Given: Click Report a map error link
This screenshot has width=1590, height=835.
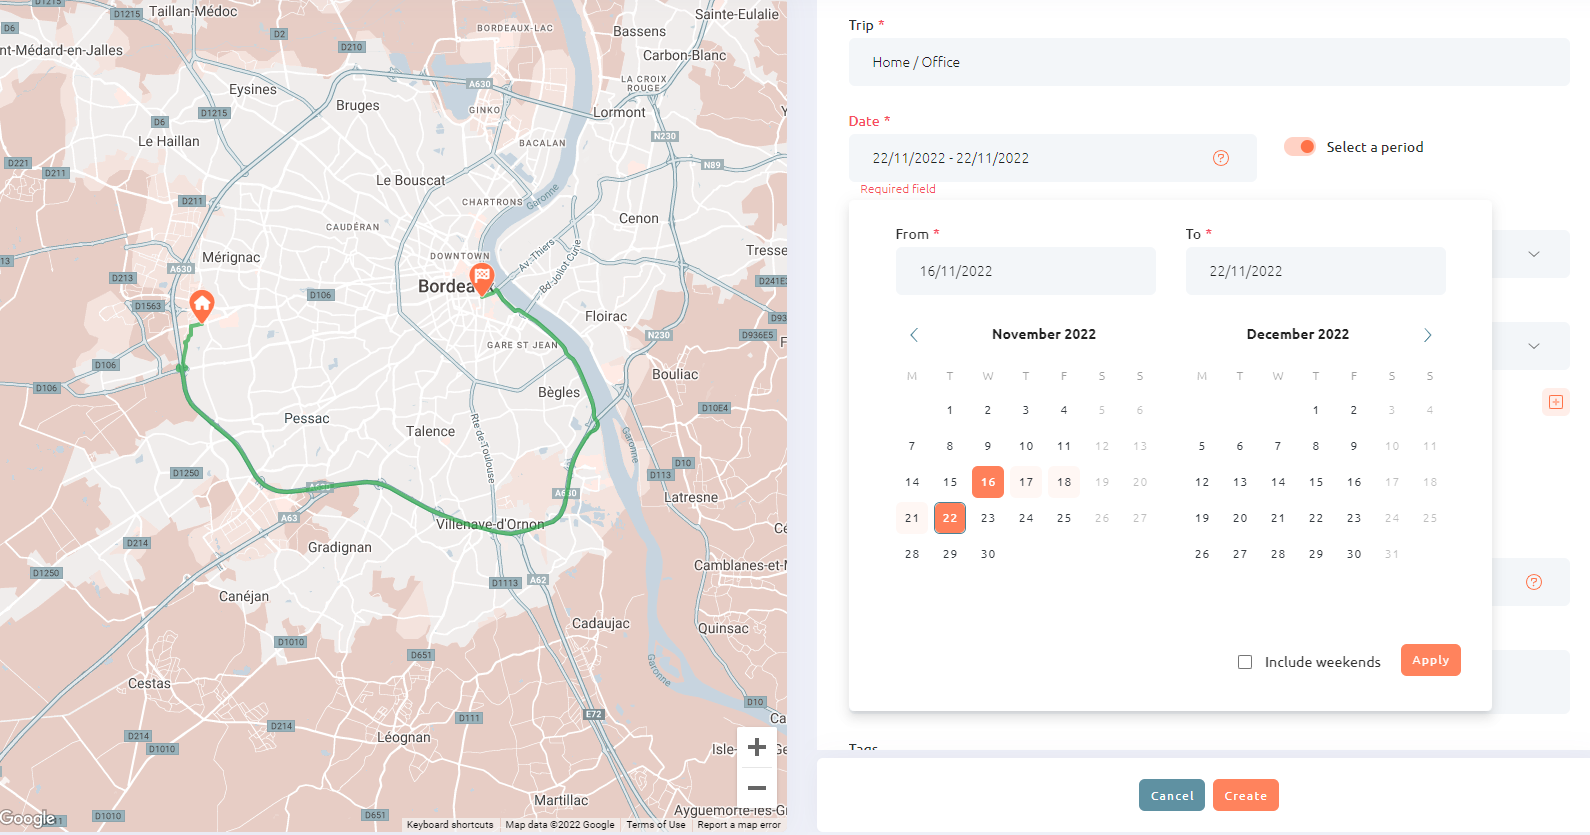Looking at the screenshot, I should 739,825.
